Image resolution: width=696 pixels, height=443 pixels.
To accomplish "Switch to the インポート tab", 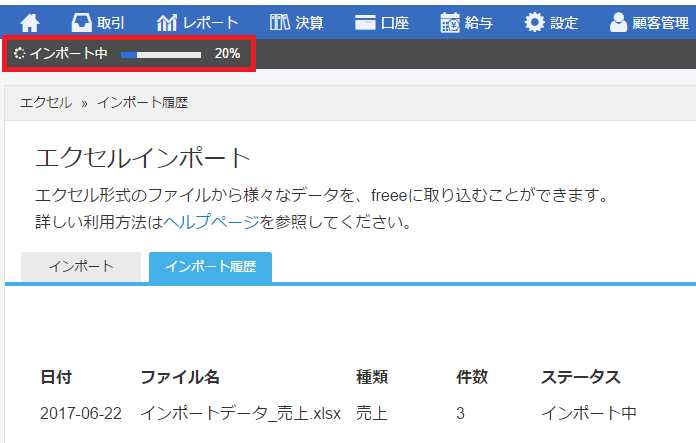I will click(81, 267).
